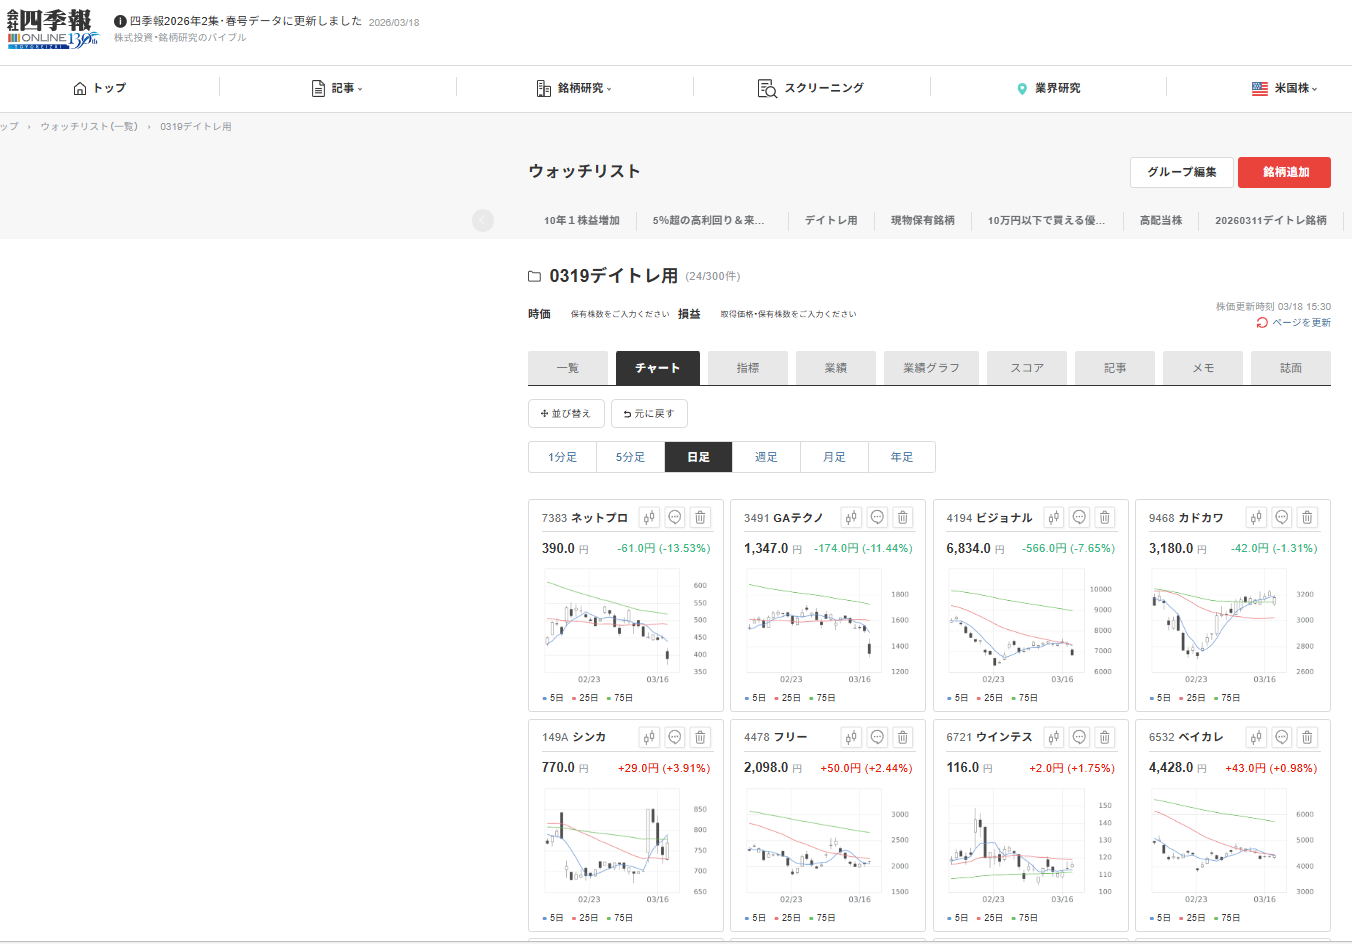
Task: Click the red 銘柄追加 button
Action: (1284, 172)
